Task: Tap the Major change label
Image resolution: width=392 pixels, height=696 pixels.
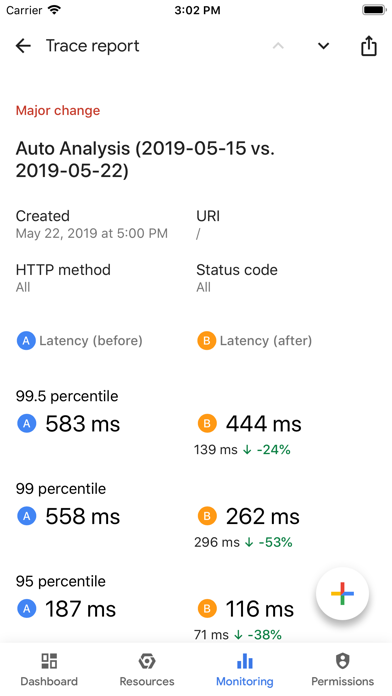Action: (x=58, y=111)
